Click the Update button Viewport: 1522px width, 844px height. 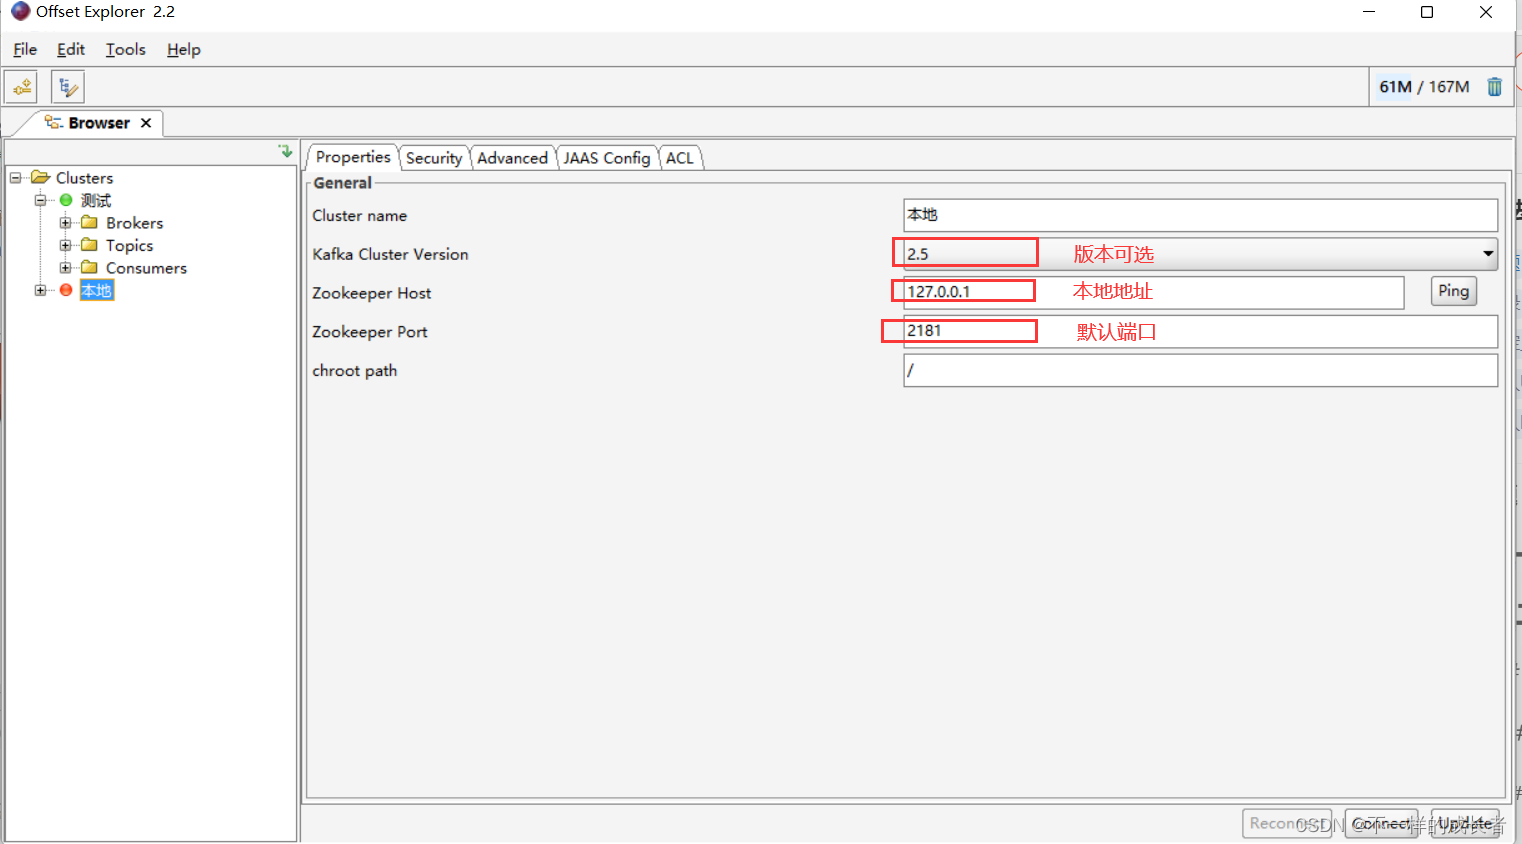(1464, 823)
